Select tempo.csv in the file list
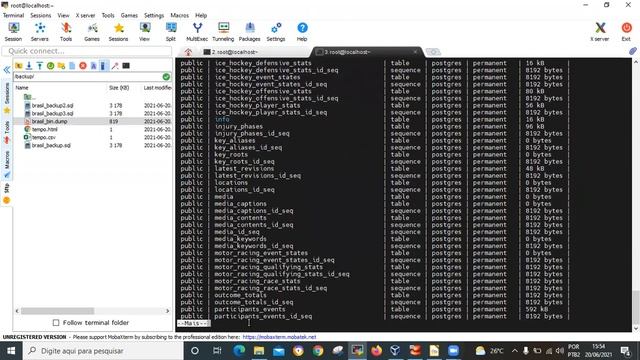Screen dimensions: 640x360 [x=44, y=137]
